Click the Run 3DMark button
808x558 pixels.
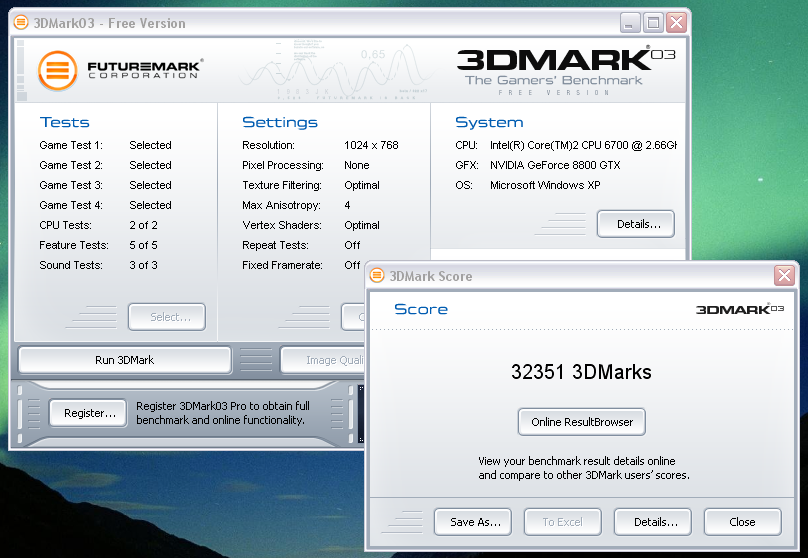pos(125,360)
